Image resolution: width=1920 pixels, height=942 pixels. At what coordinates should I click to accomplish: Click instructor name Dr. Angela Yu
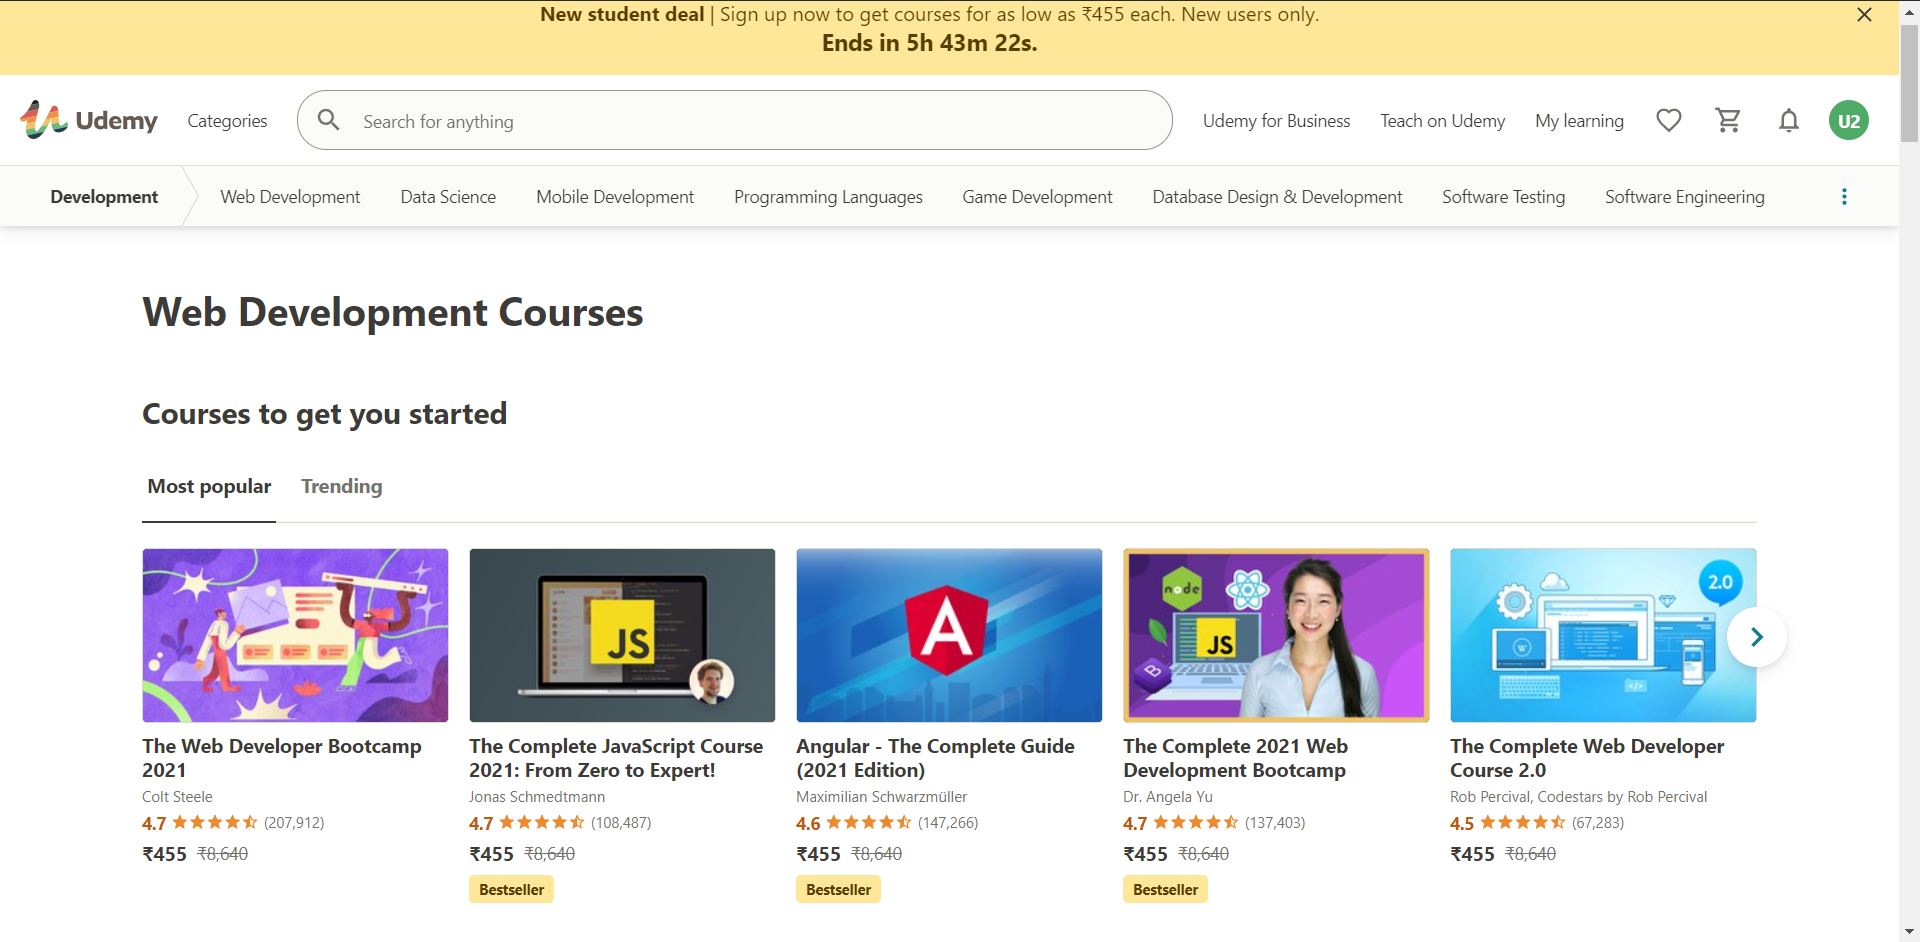1167,797
